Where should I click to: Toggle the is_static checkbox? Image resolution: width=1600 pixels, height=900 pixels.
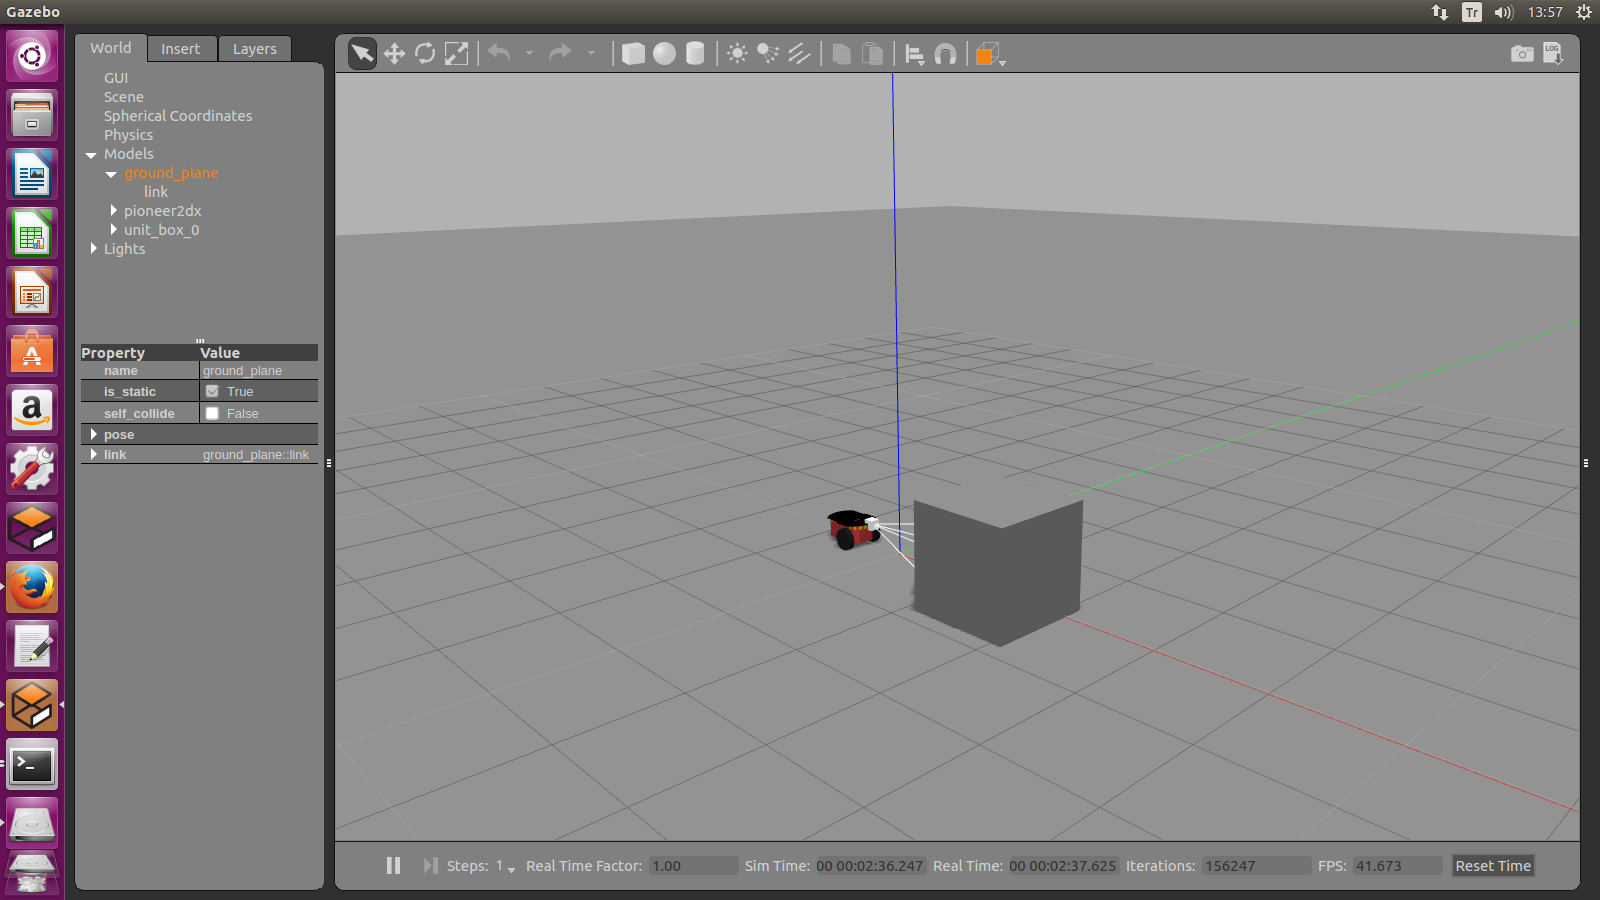pos(212,392)
